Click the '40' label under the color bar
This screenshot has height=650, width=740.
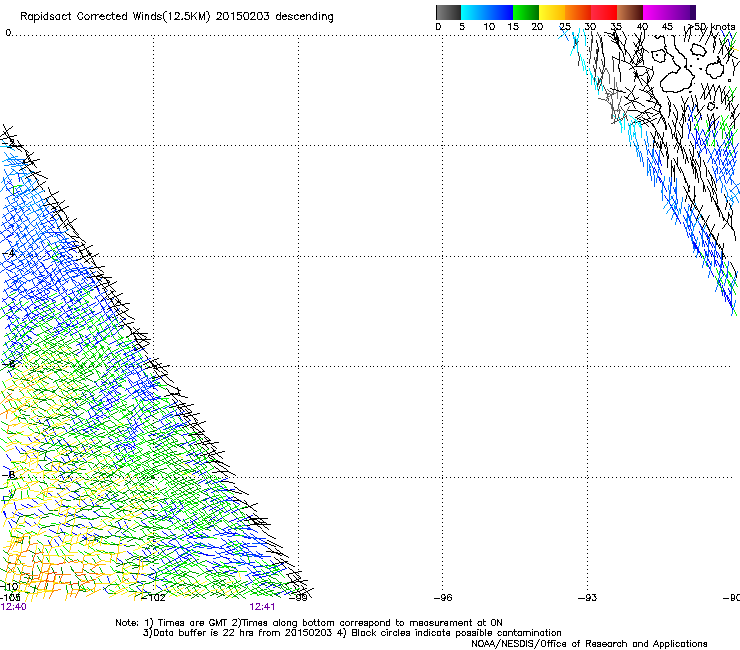point(642,27)
